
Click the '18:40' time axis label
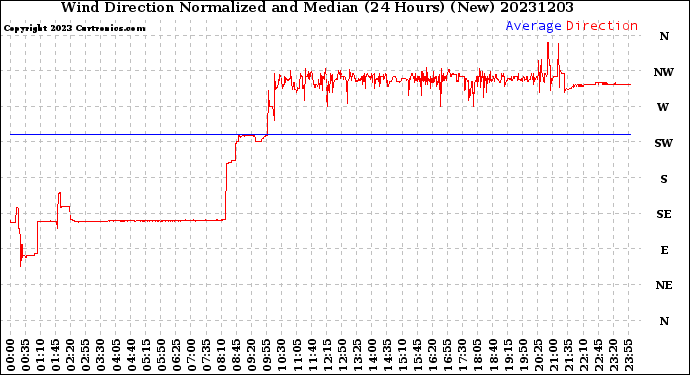493,355
